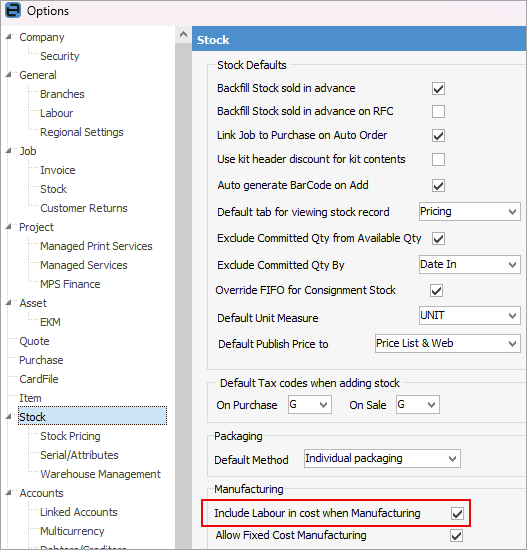The width and height of the screenshot is (527, 550).
Task: Open the On Purchase tax code dropdown
Action: [310, 405]
